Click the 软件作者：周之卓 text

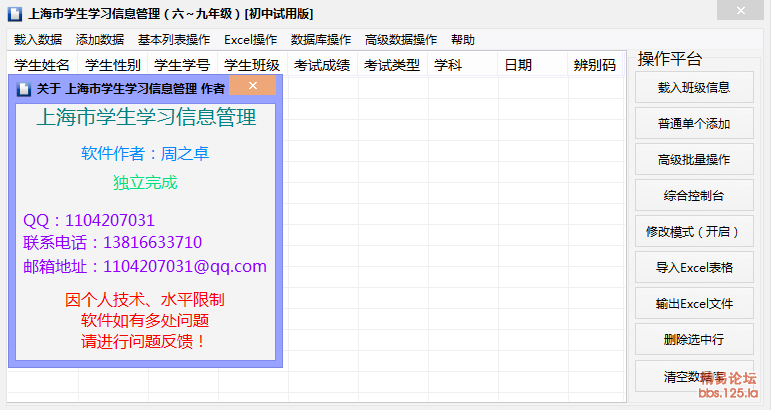(x=145, y=154)
